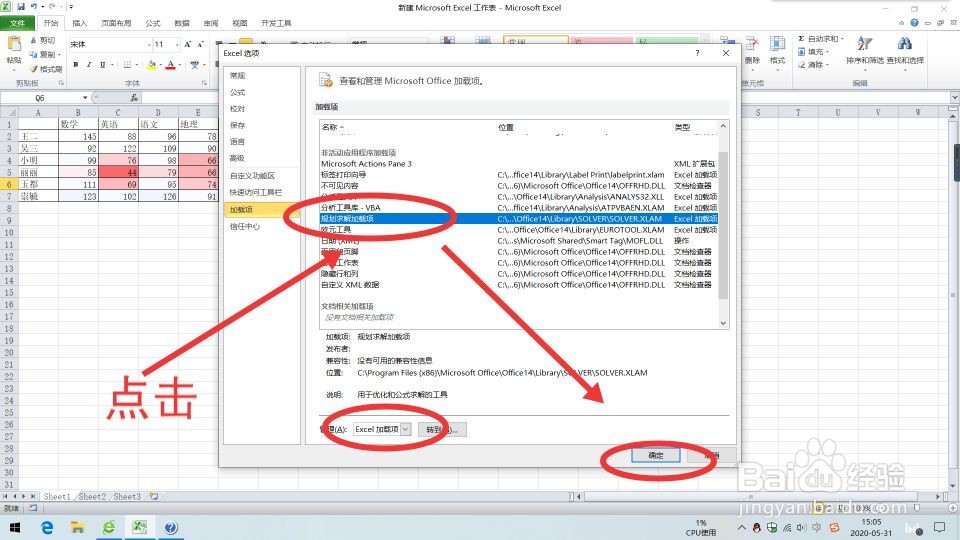Viewport: 960px width, 540px height.
Task: Click the blue Help question mark icon
Action: 914,23
